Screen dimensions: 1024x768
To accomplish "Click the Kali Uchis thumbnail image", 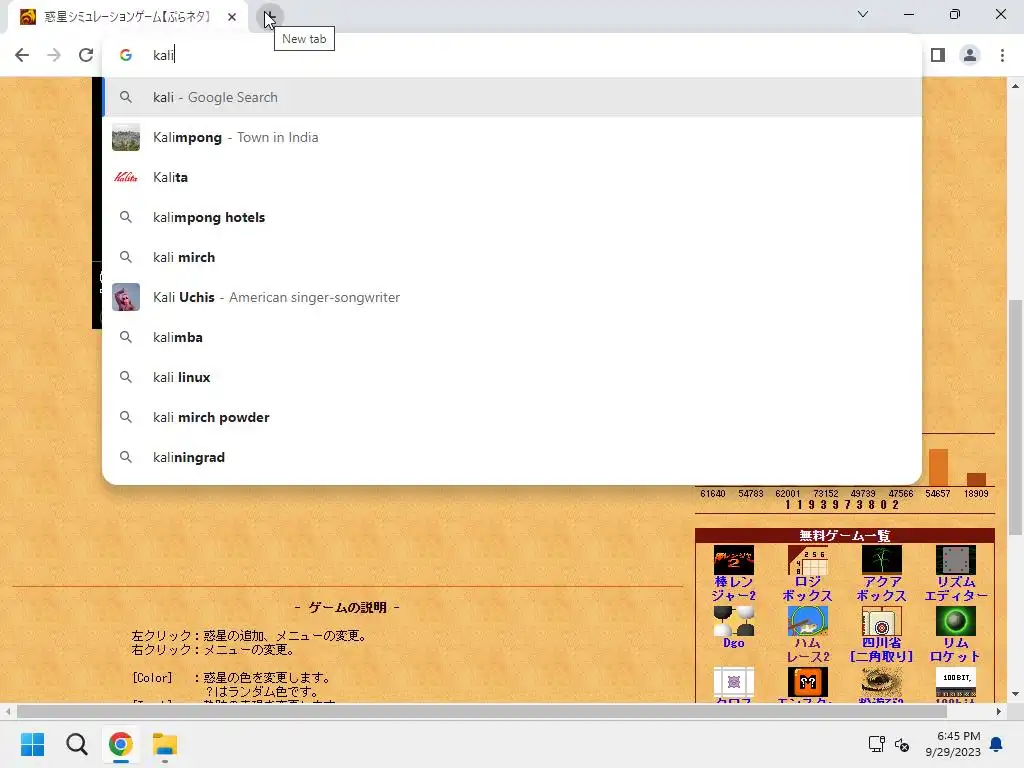I will coord(126,297).
